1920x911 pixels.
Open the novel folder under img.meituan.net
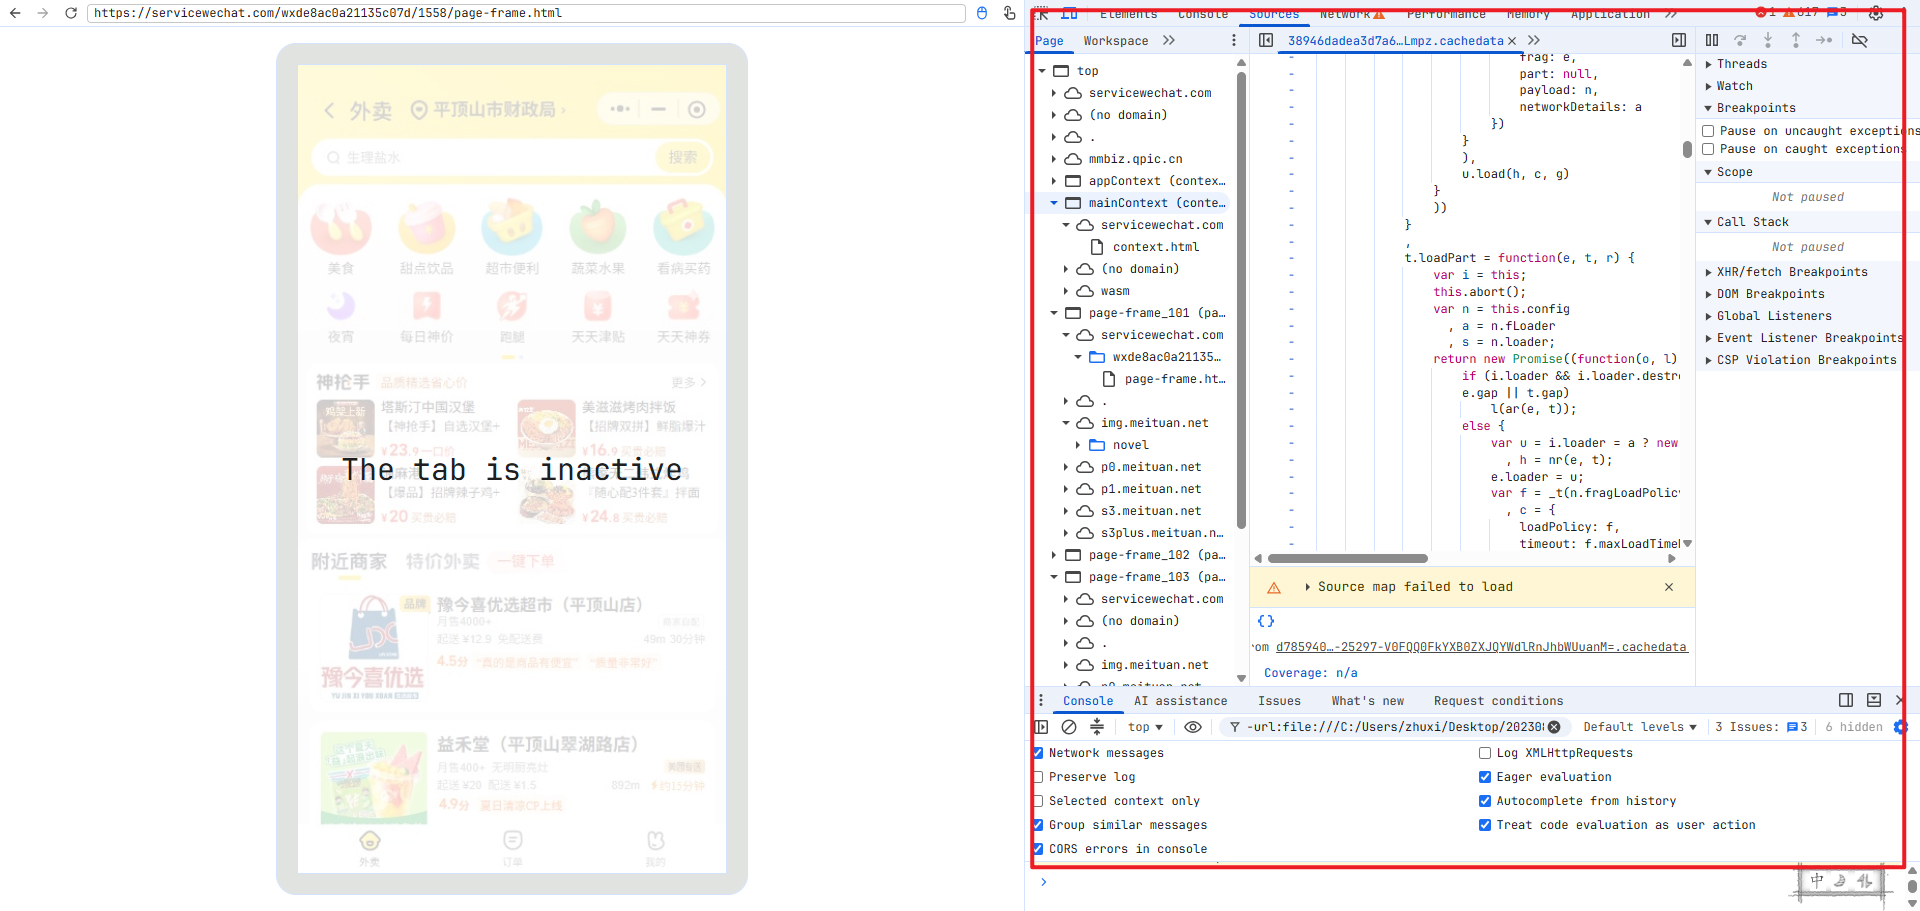[1130, 445]
